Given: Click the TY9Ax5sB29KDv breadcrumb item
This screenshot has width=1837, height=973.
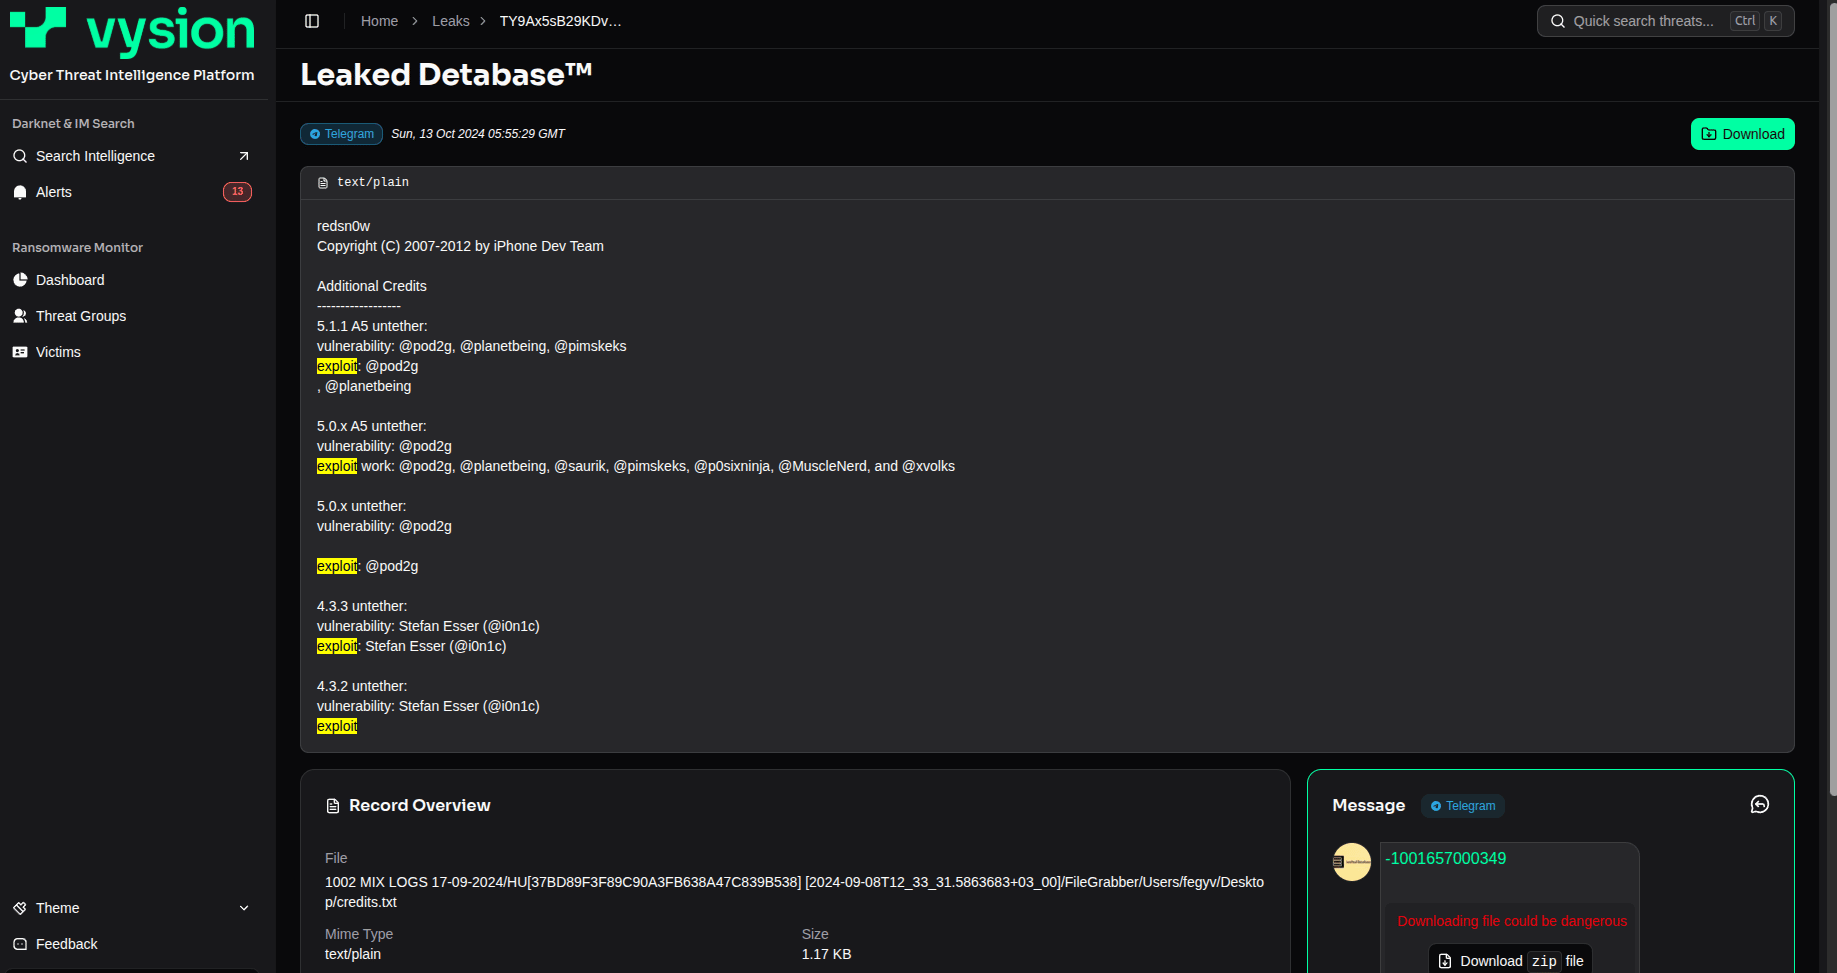Looking at the screenshot, I should coord(560,21).
